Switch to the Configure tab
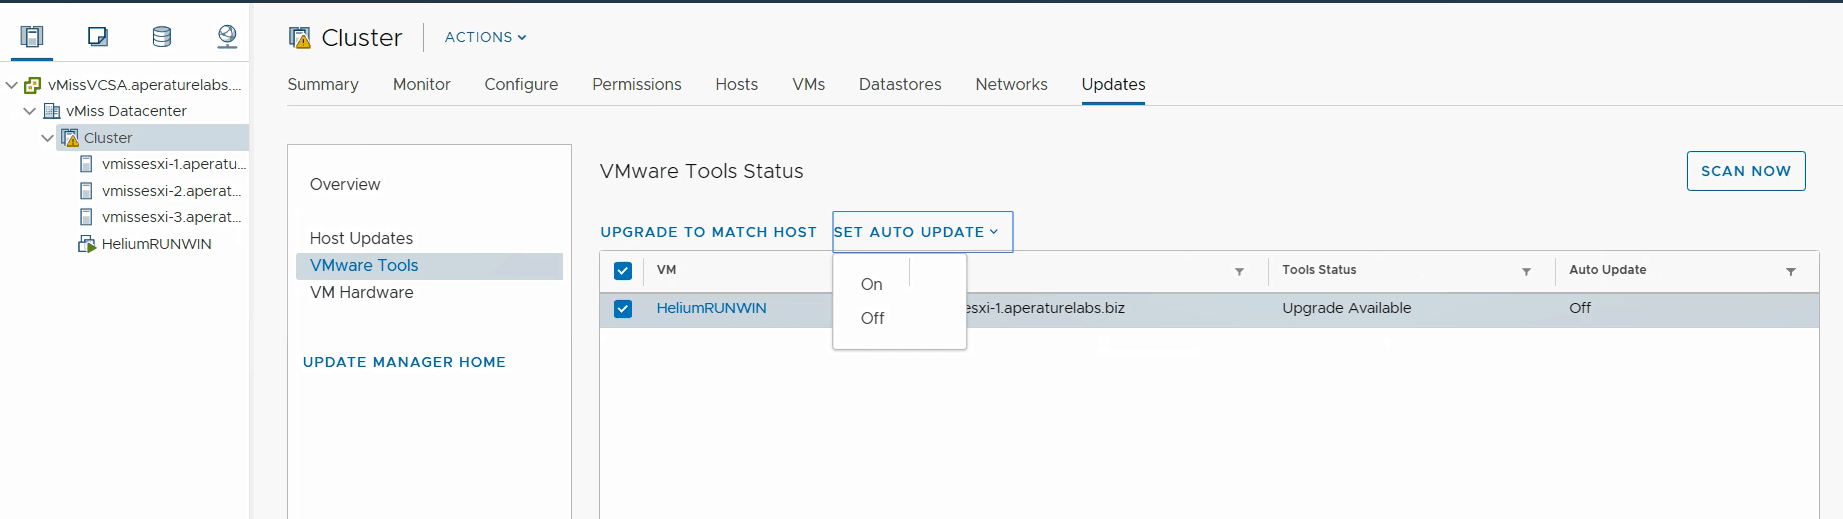 coord(521,84)
